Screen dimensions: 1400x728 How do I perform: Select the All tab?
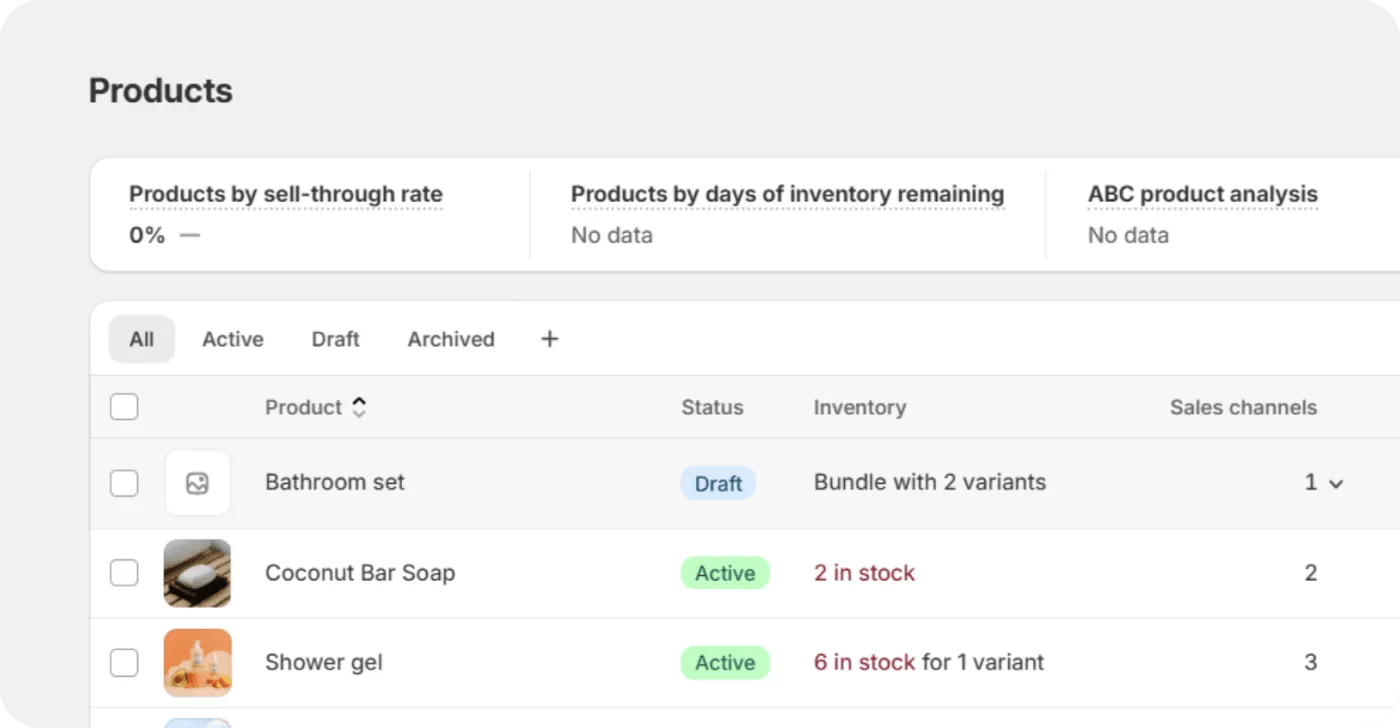click(x=141, y=339)
